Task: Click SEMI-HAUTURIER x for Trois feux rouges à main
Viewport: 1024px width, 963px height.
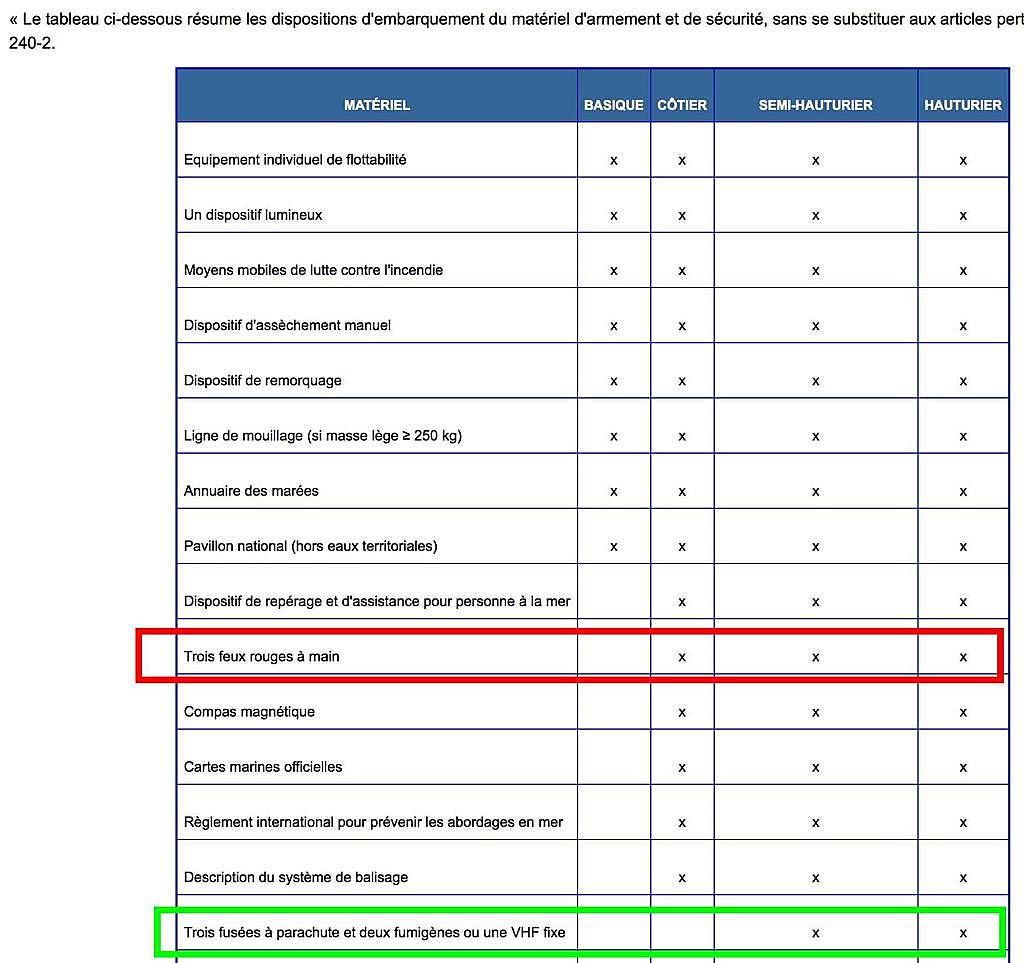Action: tap(816, 657)
